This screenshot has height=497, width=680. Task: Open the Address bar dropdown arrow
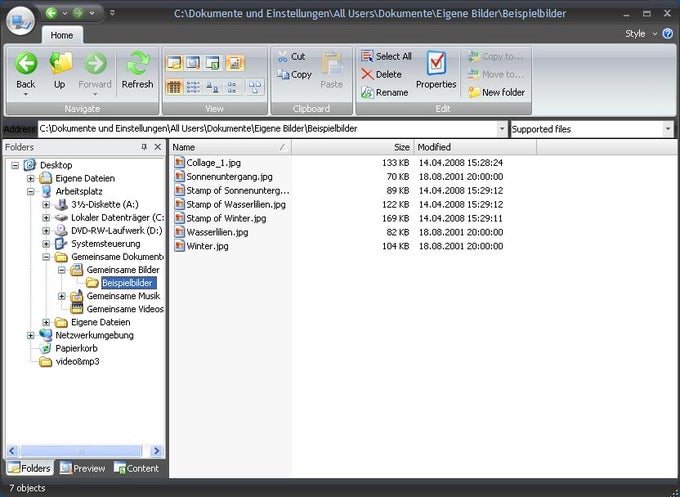[502, 129]
